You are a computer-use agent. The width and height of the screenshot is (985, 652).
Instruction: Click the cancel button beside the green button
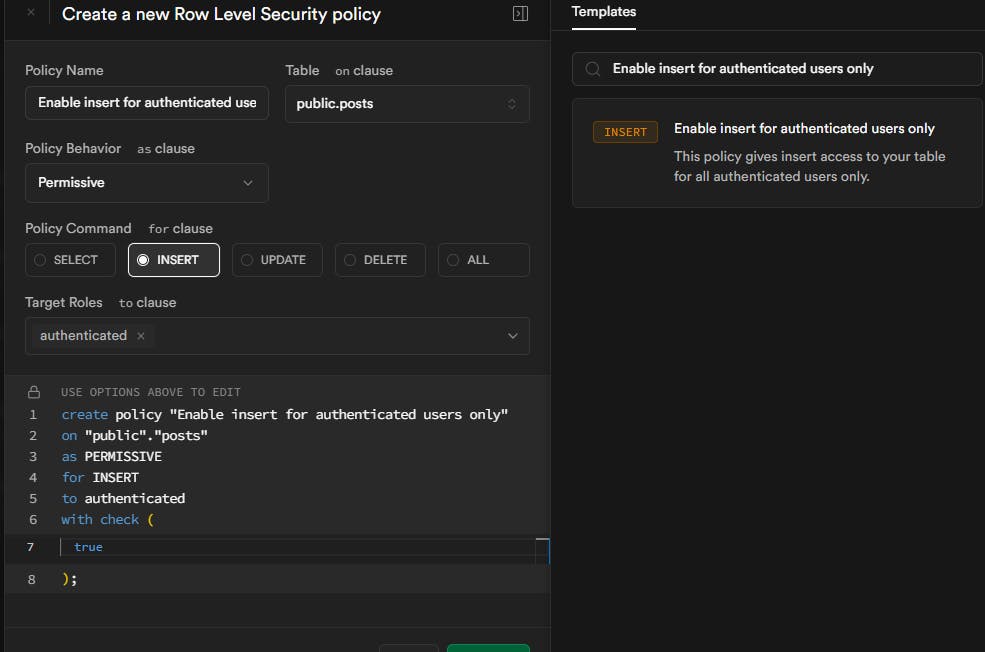click(408, 648)
